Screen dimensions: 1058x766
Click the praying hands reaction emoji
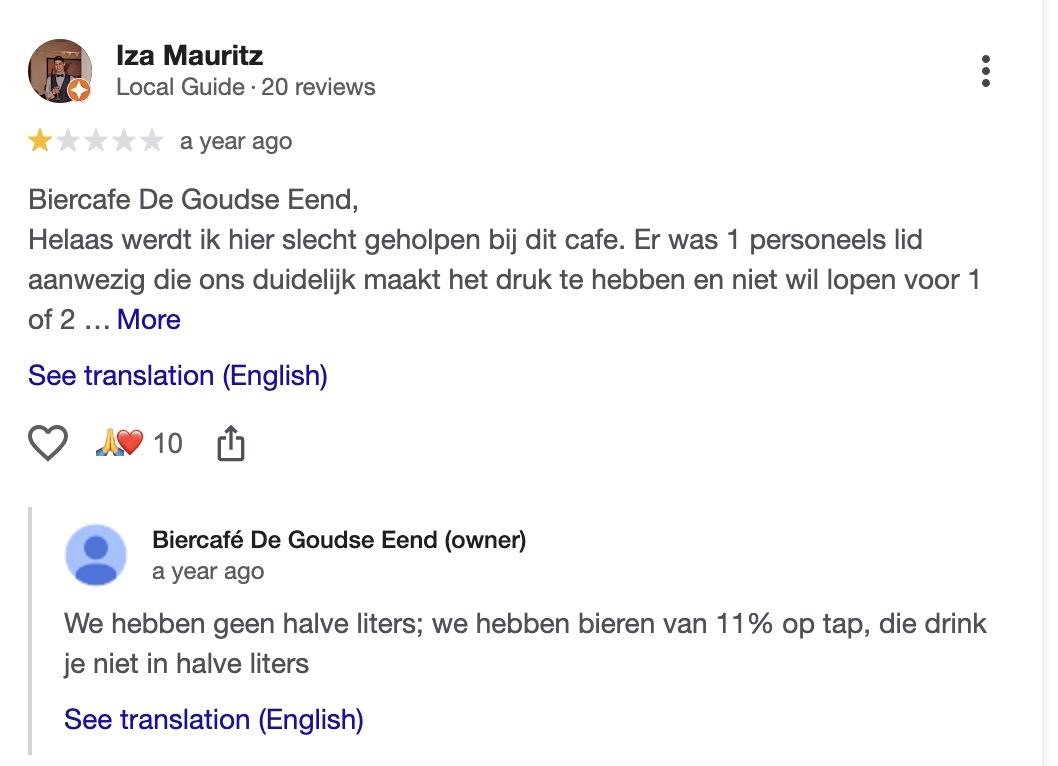pyautogui.click(x=108, y=443)
